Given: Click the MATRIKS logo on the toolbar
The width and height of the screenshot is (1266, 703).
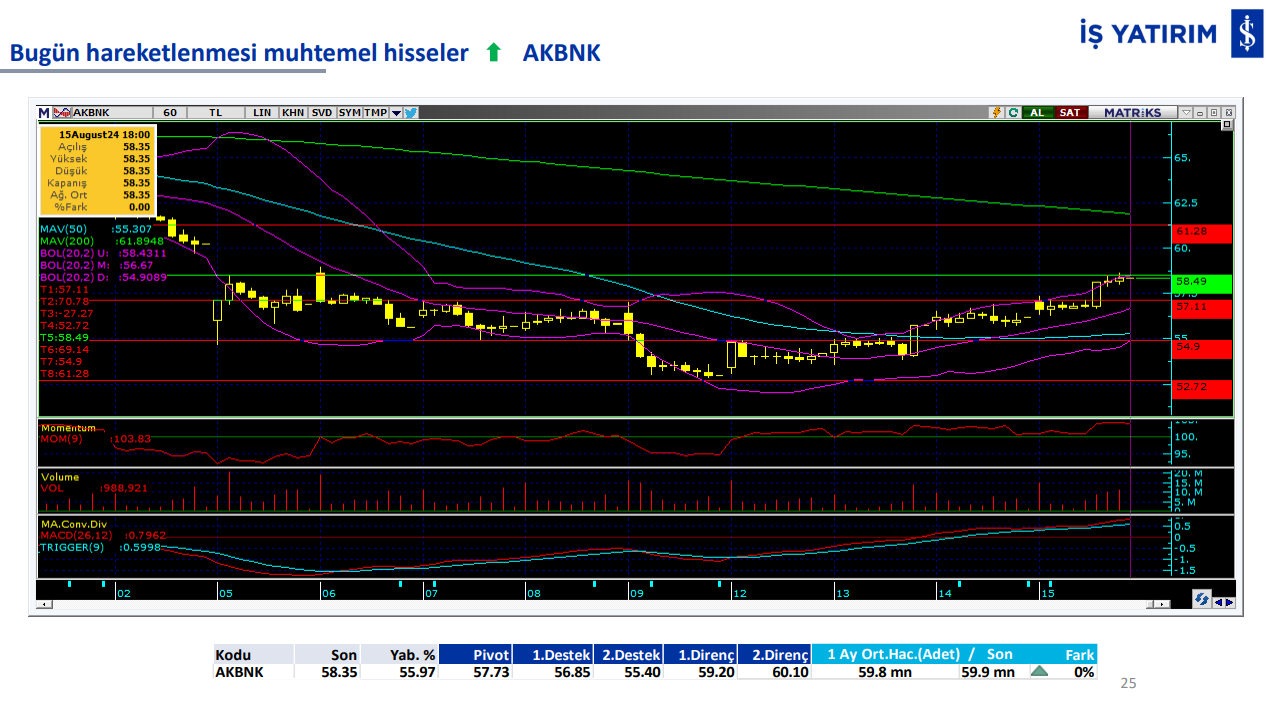Looking at the screenshot, I should (x=1133, y=112).
